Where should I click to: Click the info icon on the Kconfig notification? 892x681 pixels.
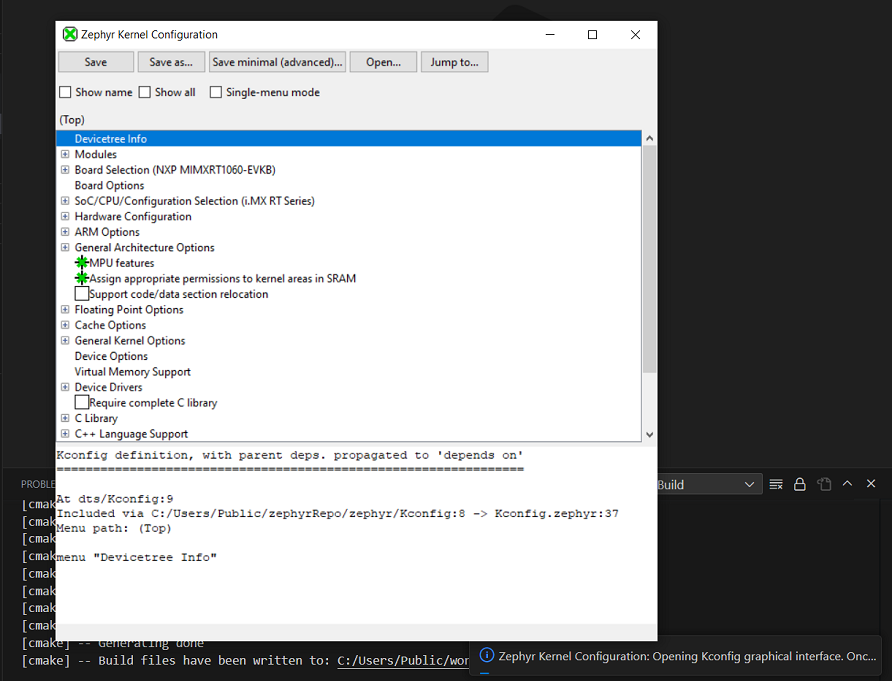tap(486, 655)
